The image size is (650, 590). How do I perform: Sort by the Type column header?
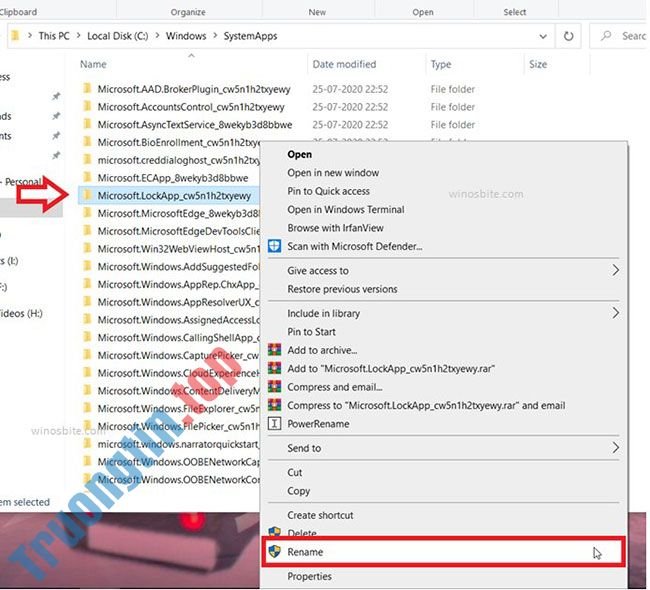tap(441, 64)
